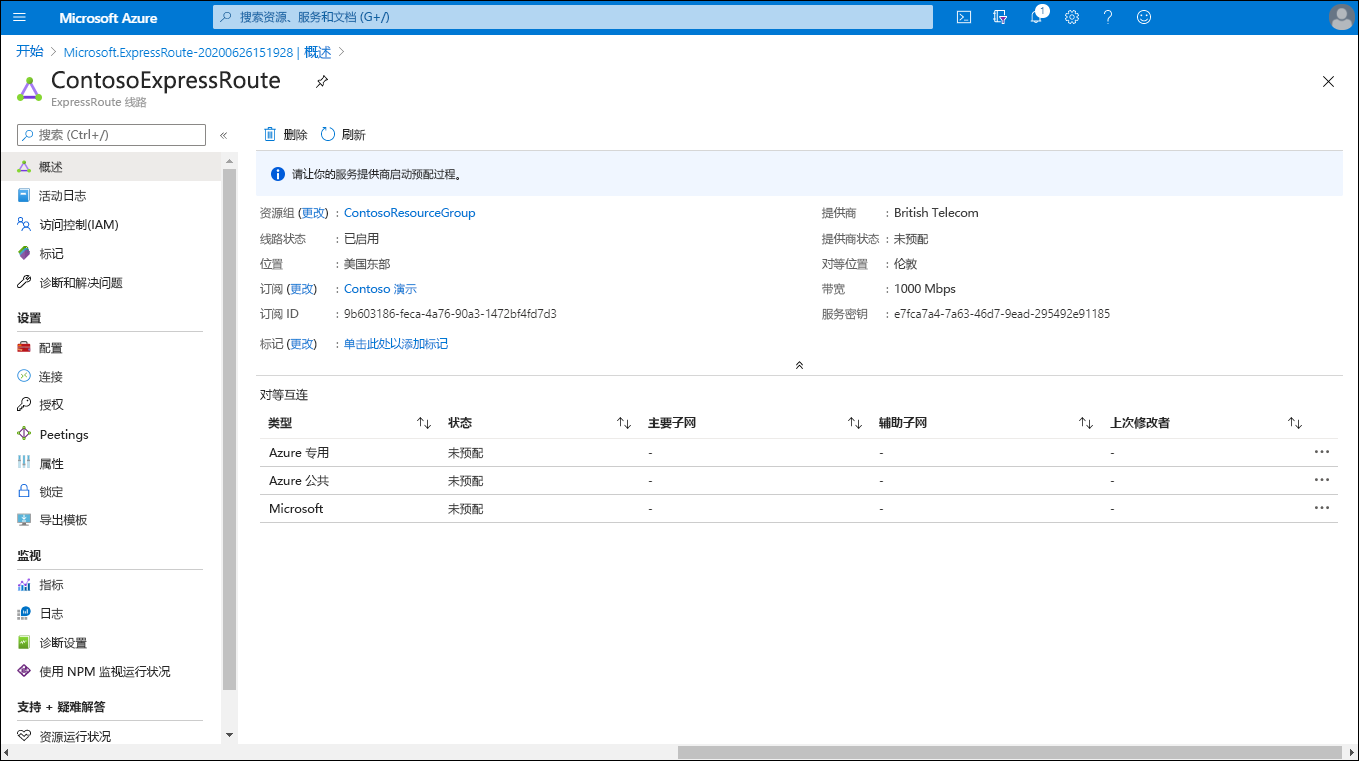Open the Azure portal hamburger menu
1359x761 pixels.
coord(20,17)
